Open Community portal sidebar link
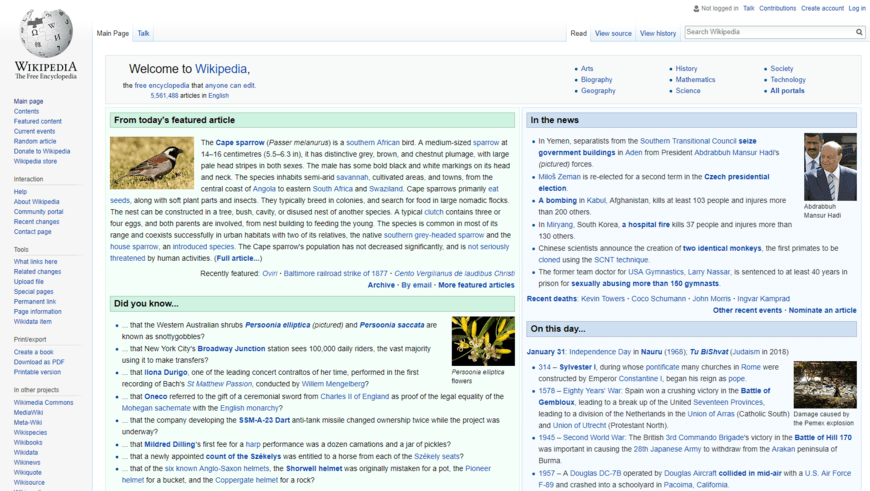870x491 pixels. coord(39,212)
